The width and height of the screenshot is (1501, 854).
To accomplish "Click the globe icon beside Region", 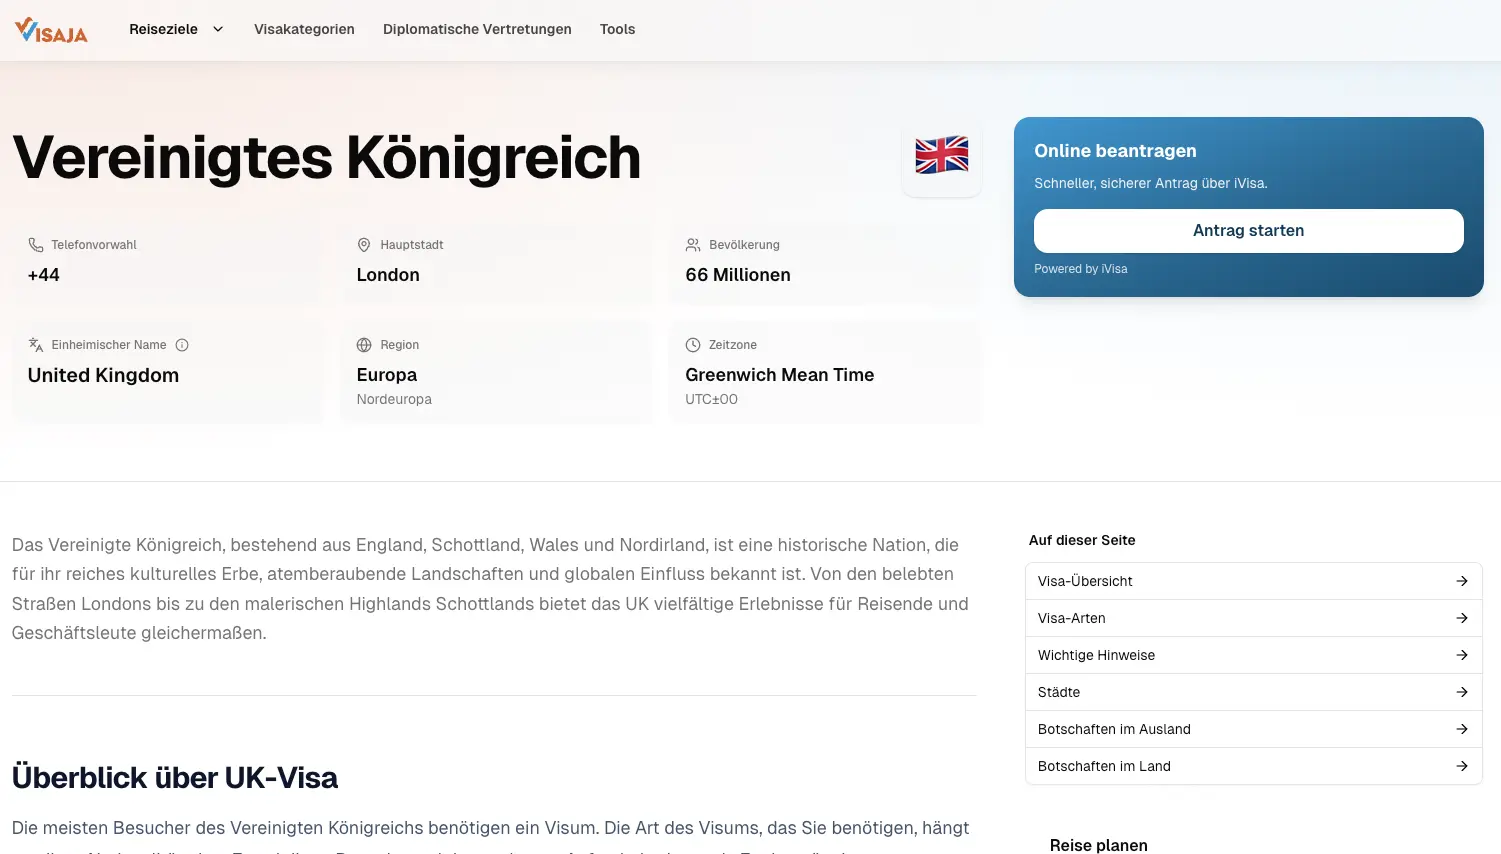I will [x=363, y=344].
